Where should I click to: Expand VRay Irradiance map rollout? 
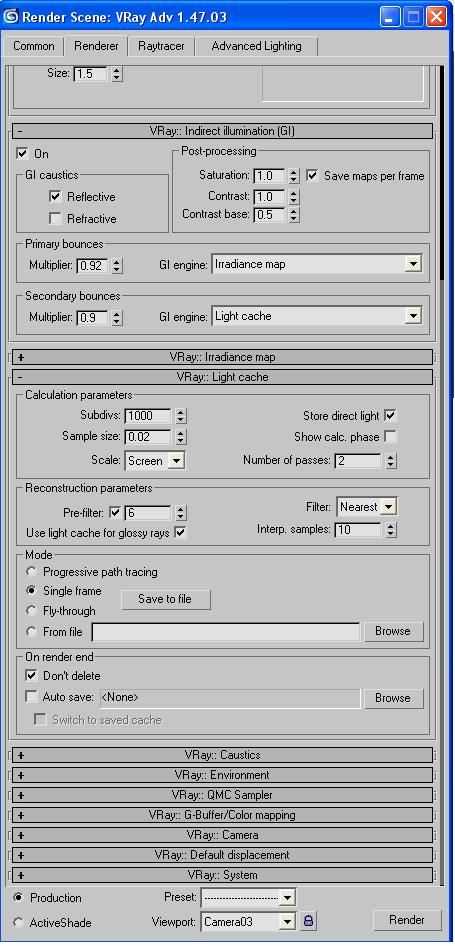[222, 357]
